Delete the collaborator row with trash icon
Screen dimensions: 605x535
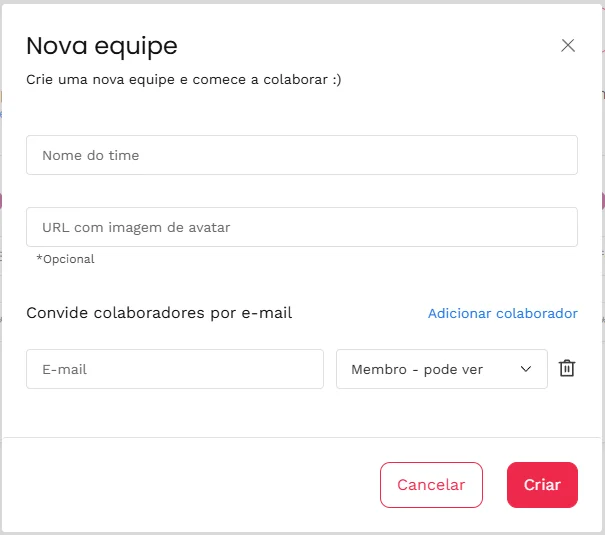tap(567, 368)
